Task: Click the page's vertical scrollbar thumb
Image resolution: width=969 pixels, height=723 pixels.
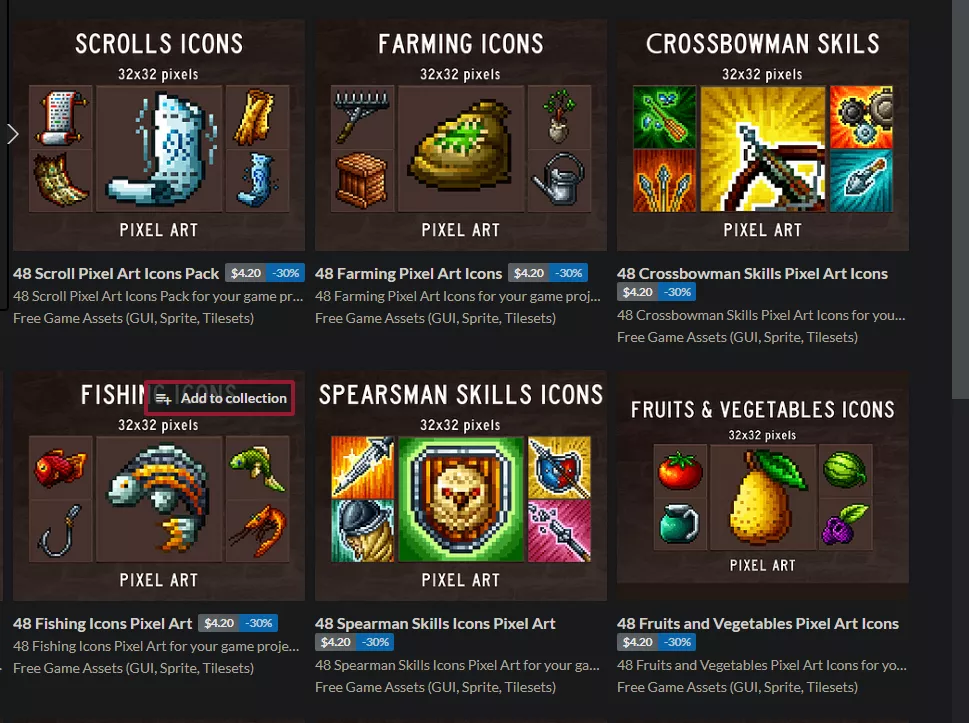Action: [960, 198]
